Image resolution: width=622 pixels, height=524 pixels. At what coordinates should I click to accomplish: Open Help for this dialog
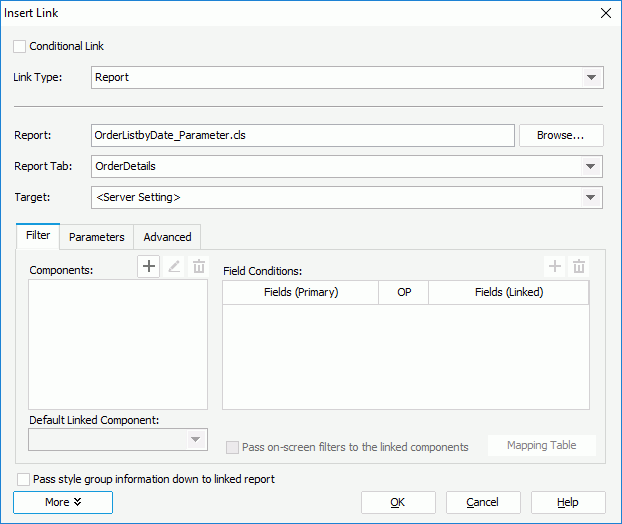pos(568,503)
